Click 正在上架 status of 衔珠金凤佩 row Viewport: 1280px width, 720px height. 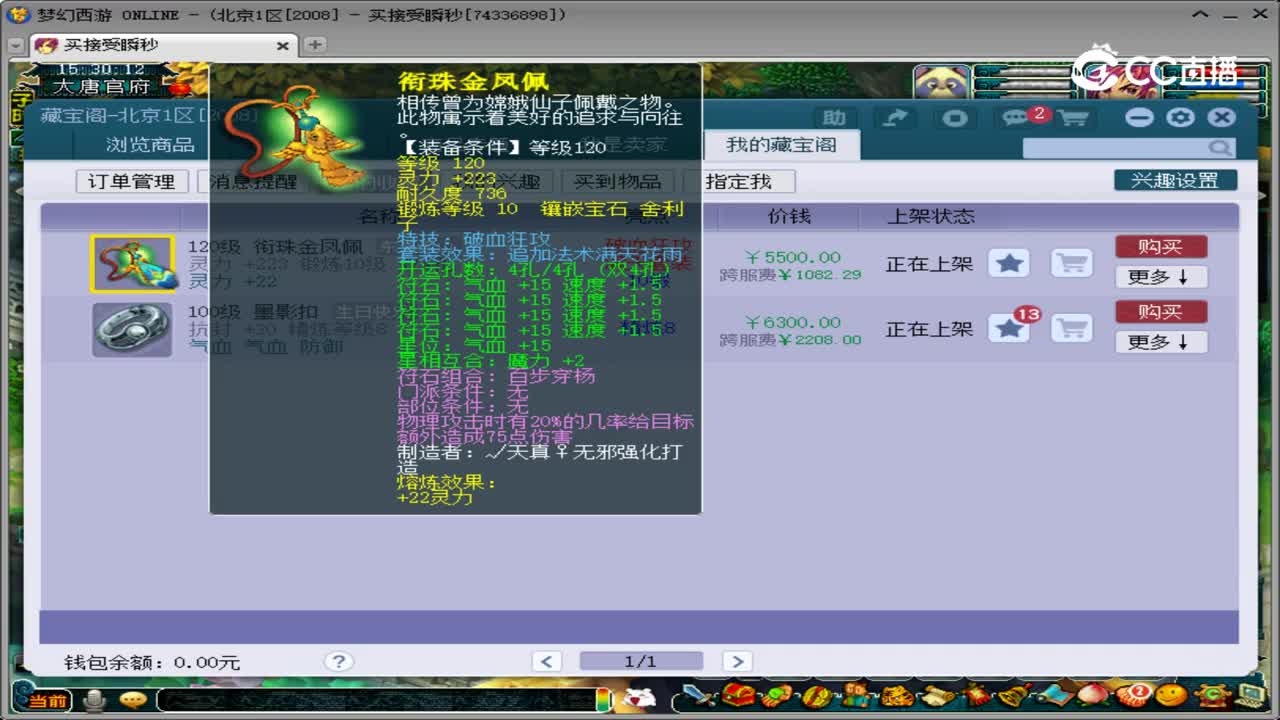coord(929,264)
